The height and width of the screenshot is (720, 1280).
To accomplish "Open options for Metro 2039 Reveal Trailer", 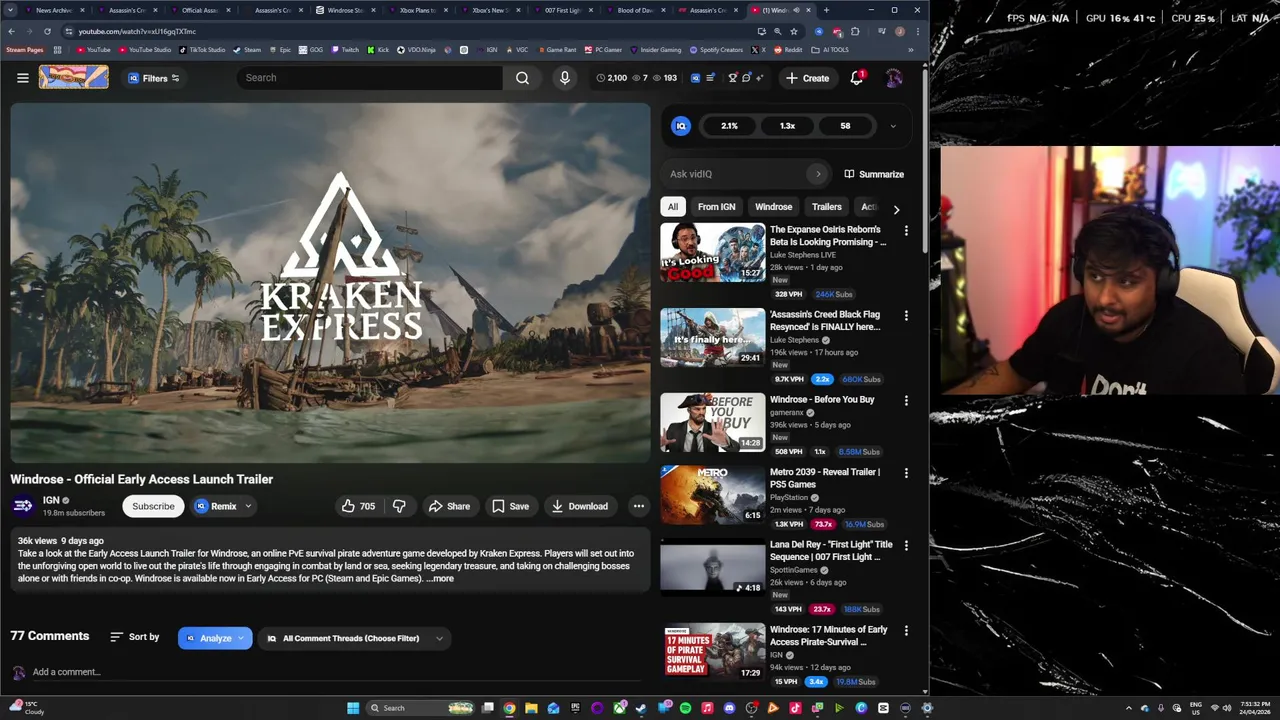I will click(906, 473).
